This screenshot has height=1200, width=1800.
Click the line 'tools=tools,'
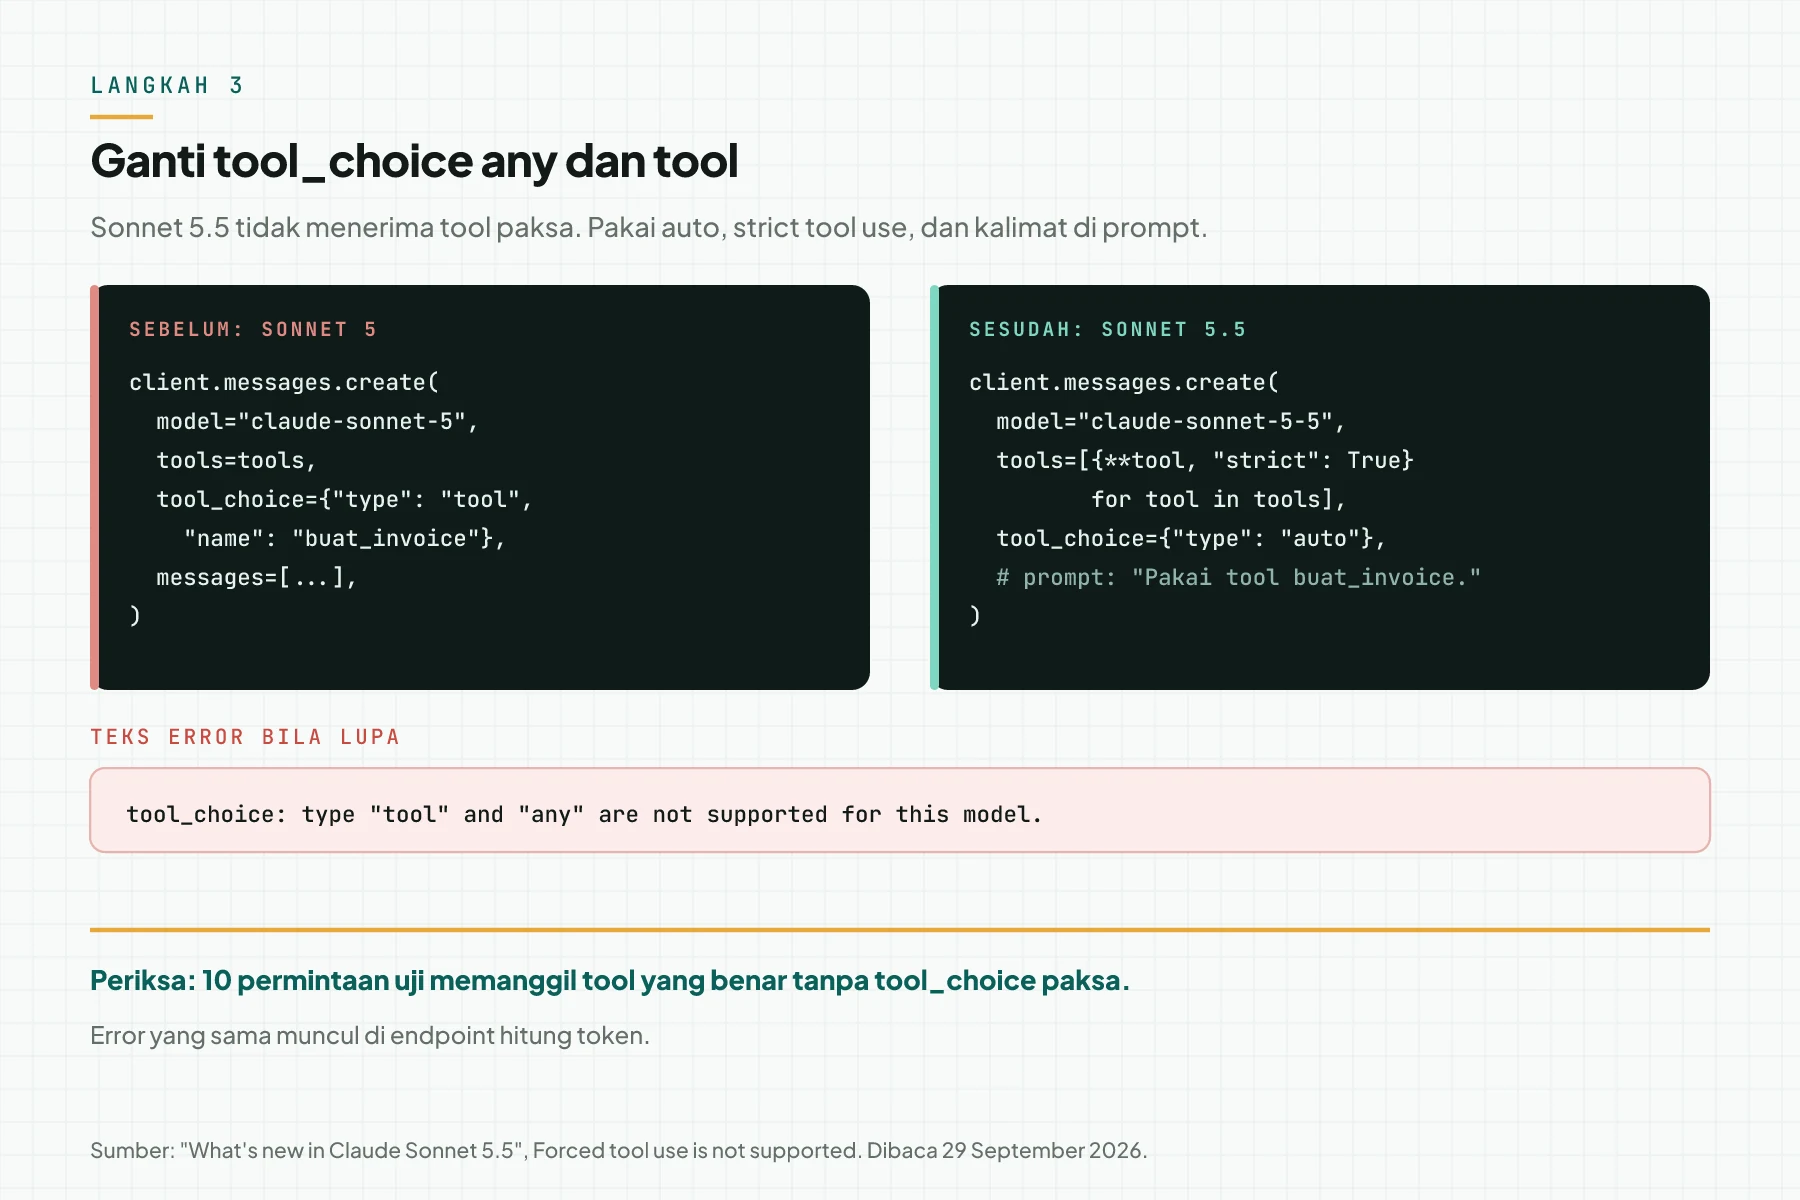[236, 461]
